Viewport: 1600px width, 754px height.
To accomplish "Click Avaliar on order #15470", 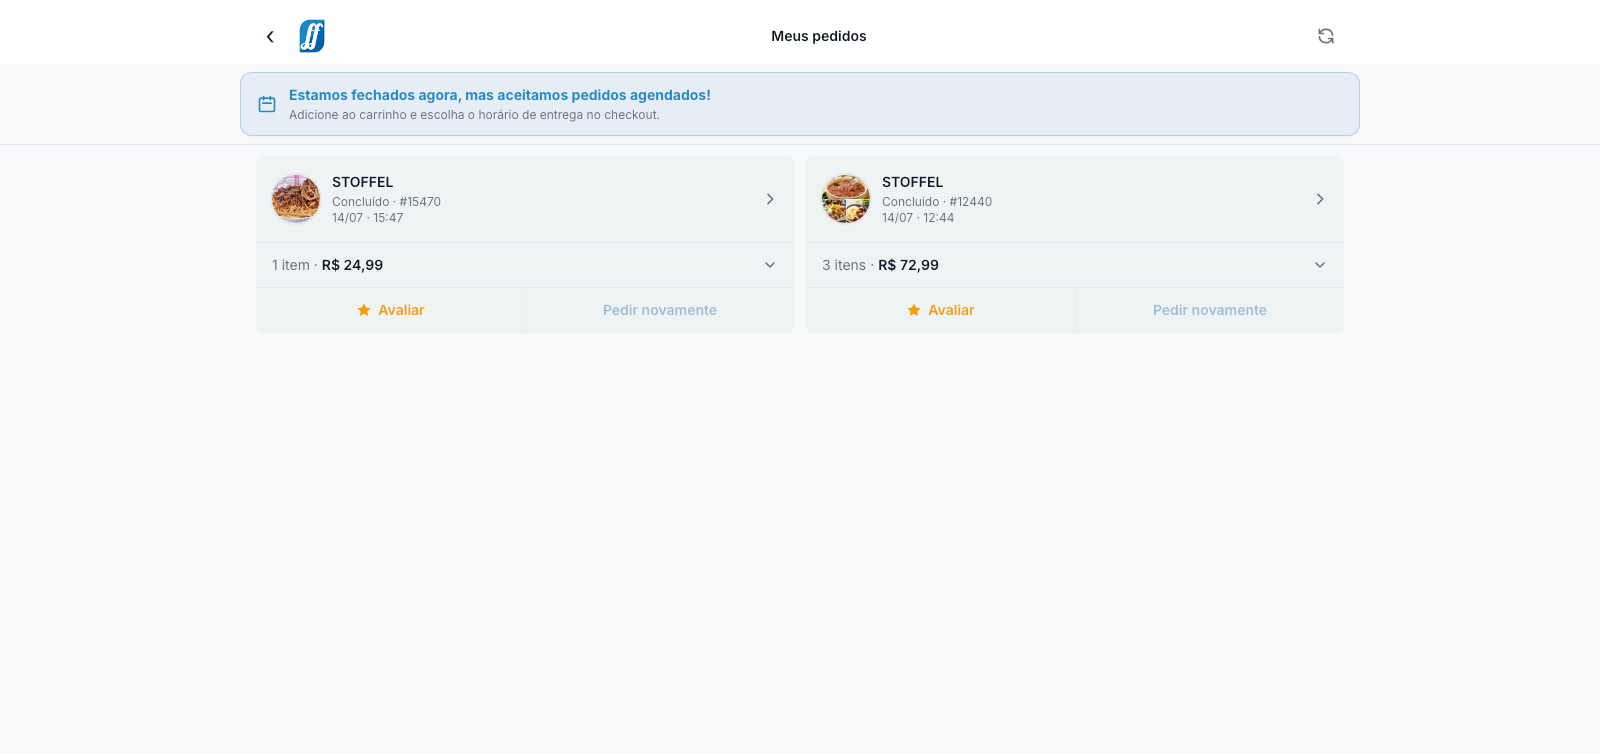I will coord(391,310).
